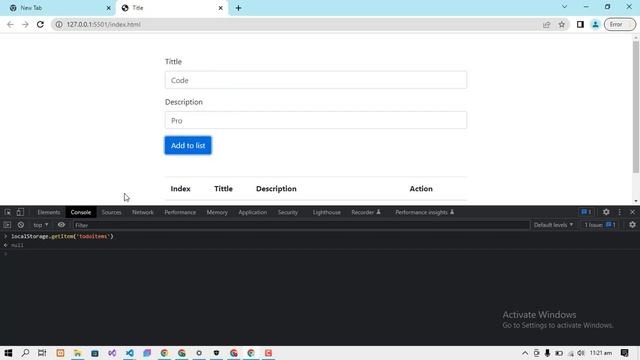Open DevTools settings gear
Viewport: 640px width, 360px height.
(x=606, y=212)
